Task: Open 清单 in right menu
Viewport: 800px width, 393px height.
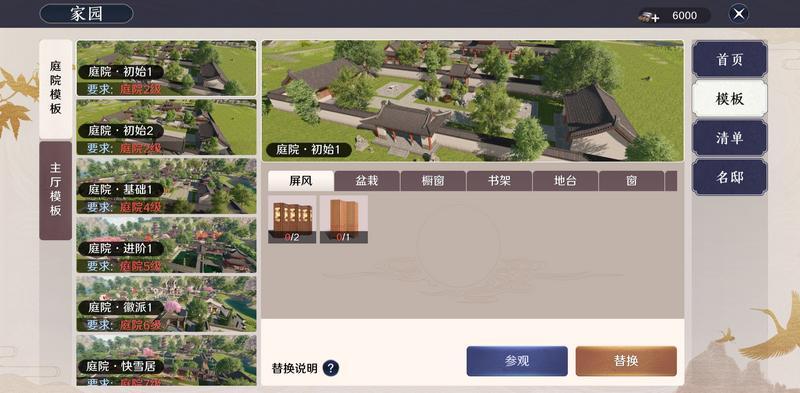Action: (x=730, y=138)
